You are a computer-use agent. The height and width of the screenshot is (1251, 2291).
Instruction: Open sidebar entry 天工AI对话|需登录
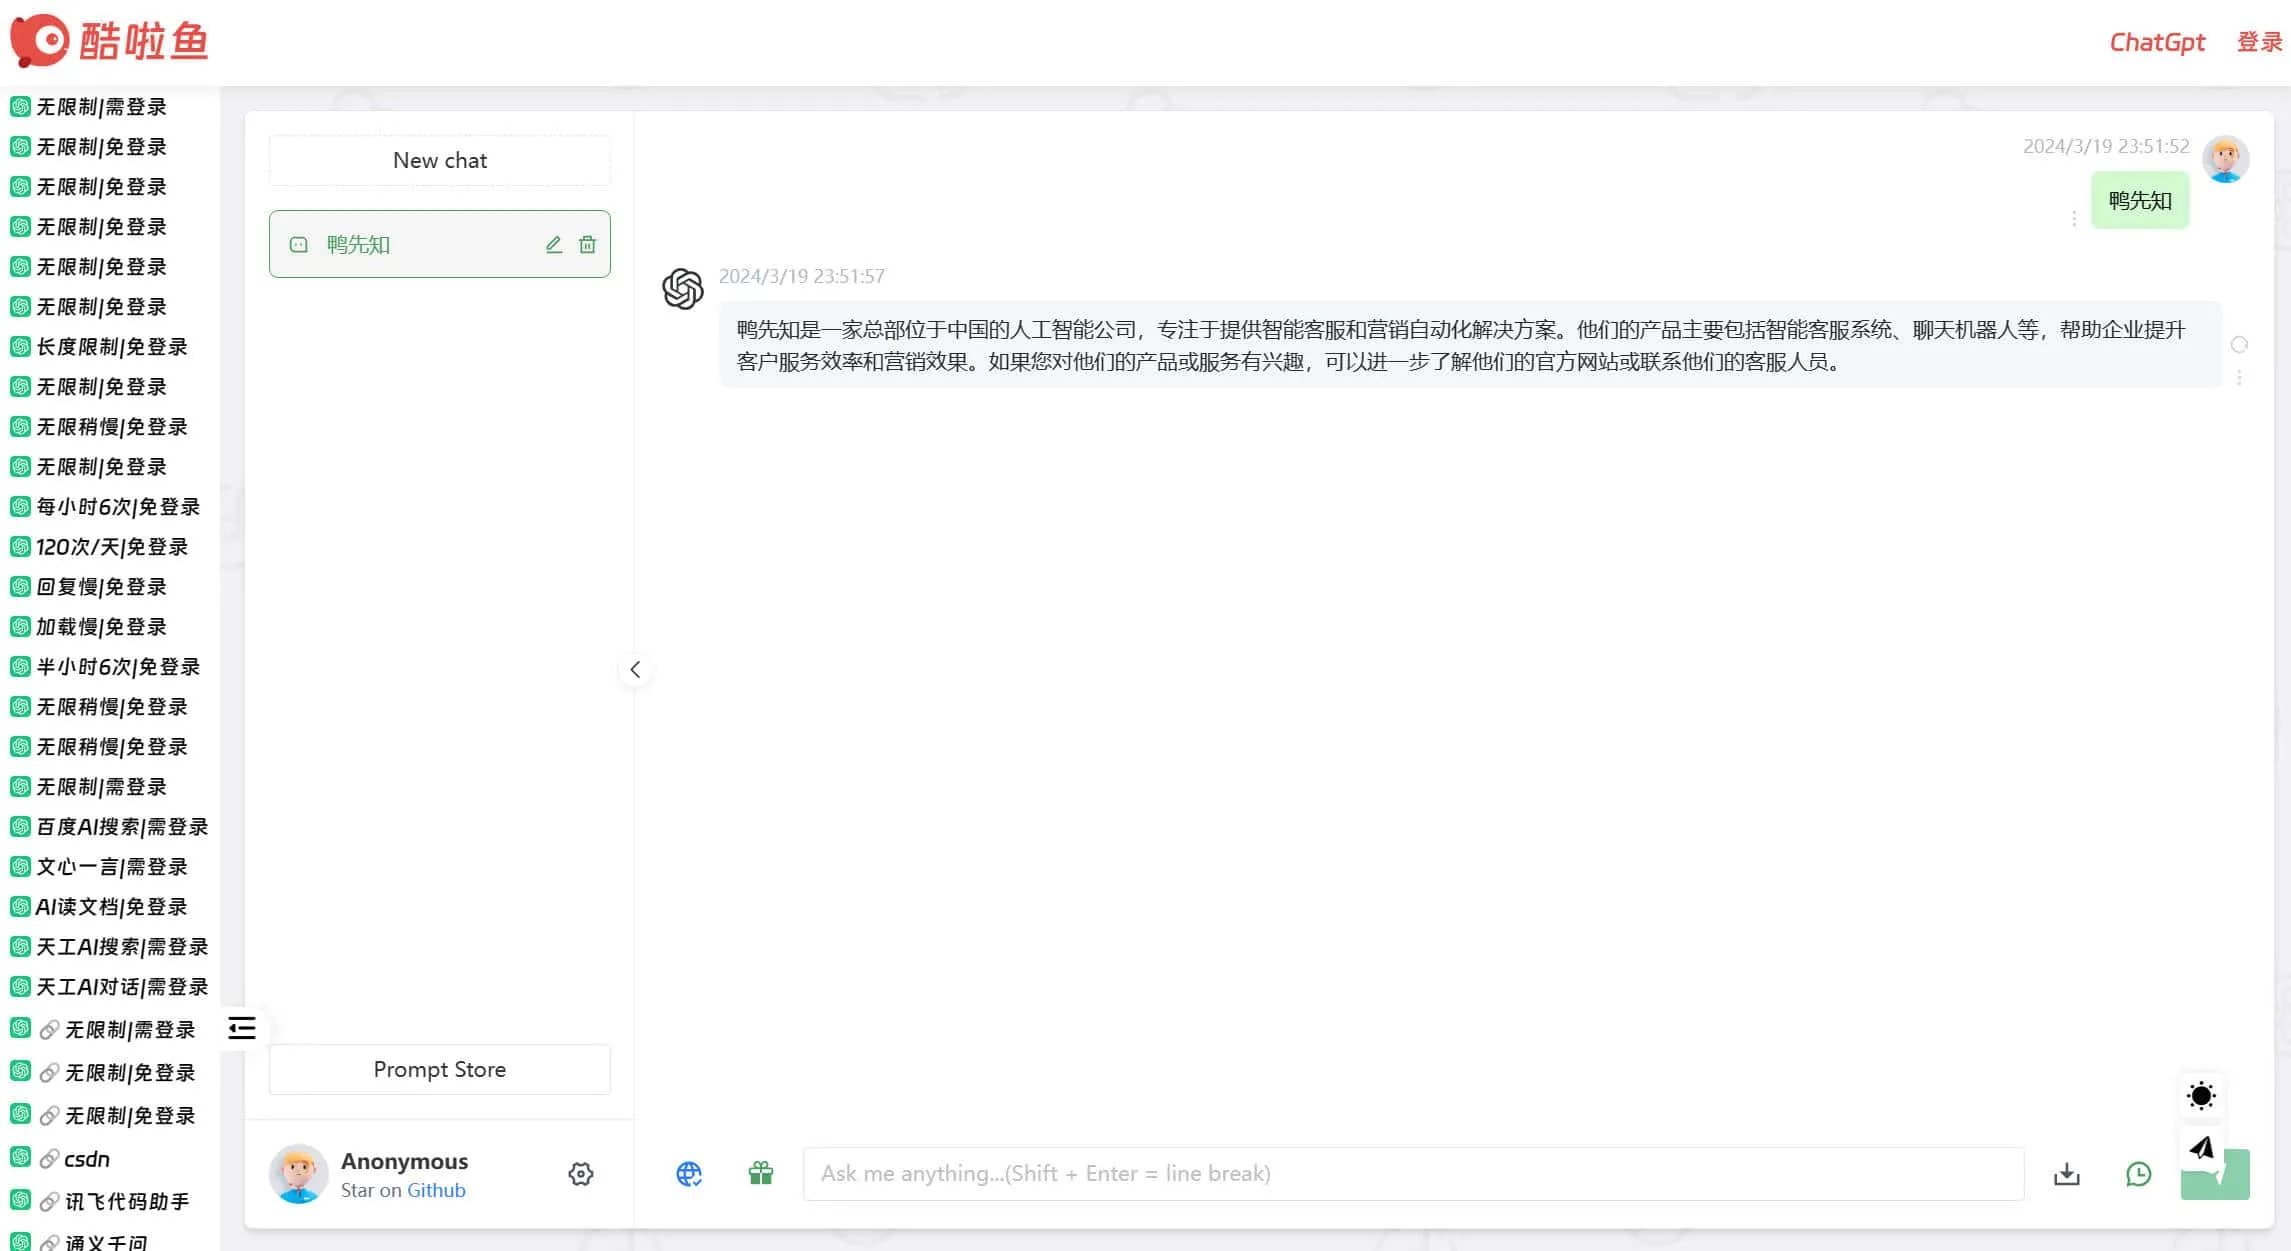[x=109, y=987]
